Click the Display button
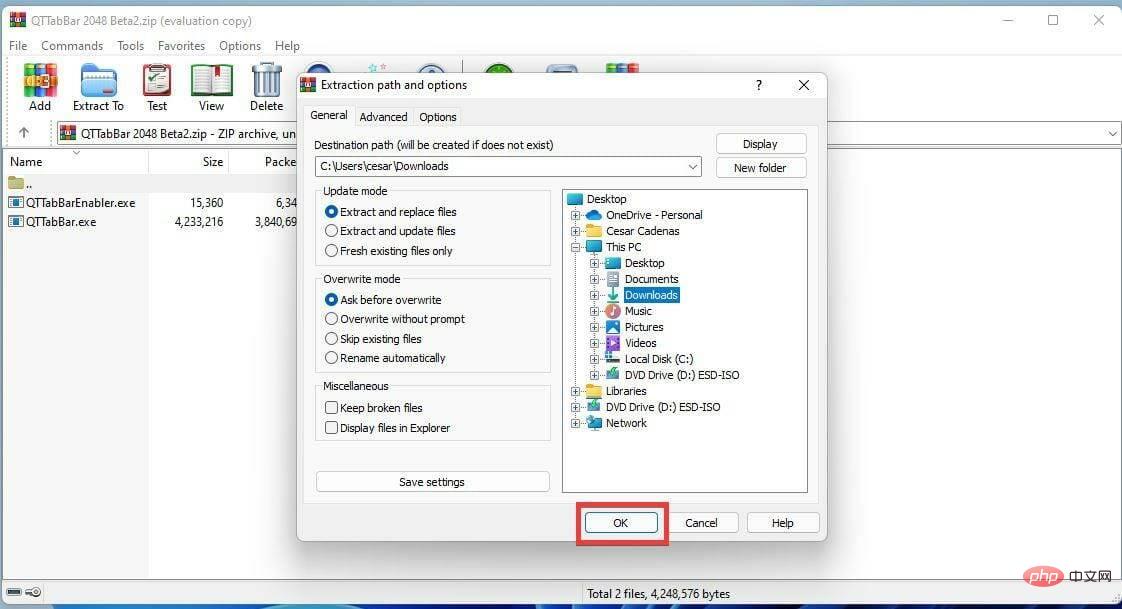 coord(761,144)
